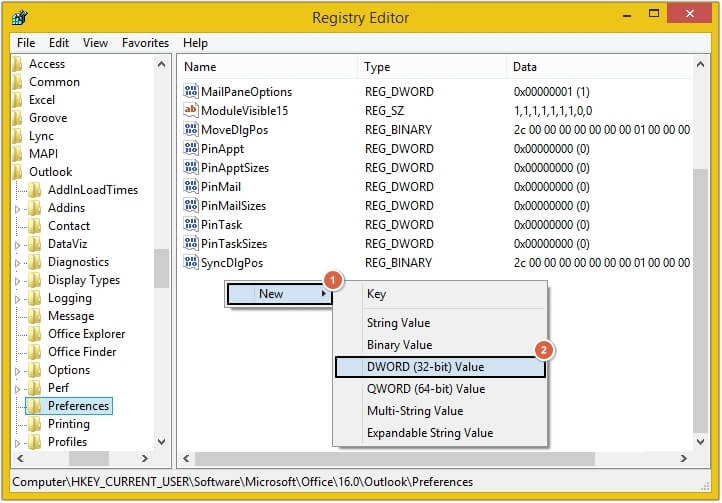Click the ModuleVisible15 data 1,1,1,1,1,1,1,0,0

pyautogui.click(x=553, y=111)
